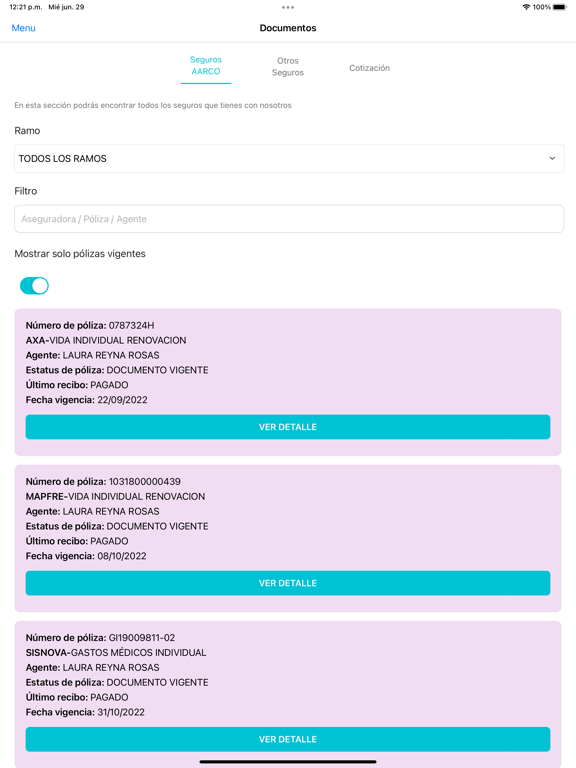
Task: View details of AXA policy 0787324H
Action: click(x=288, y=427)
